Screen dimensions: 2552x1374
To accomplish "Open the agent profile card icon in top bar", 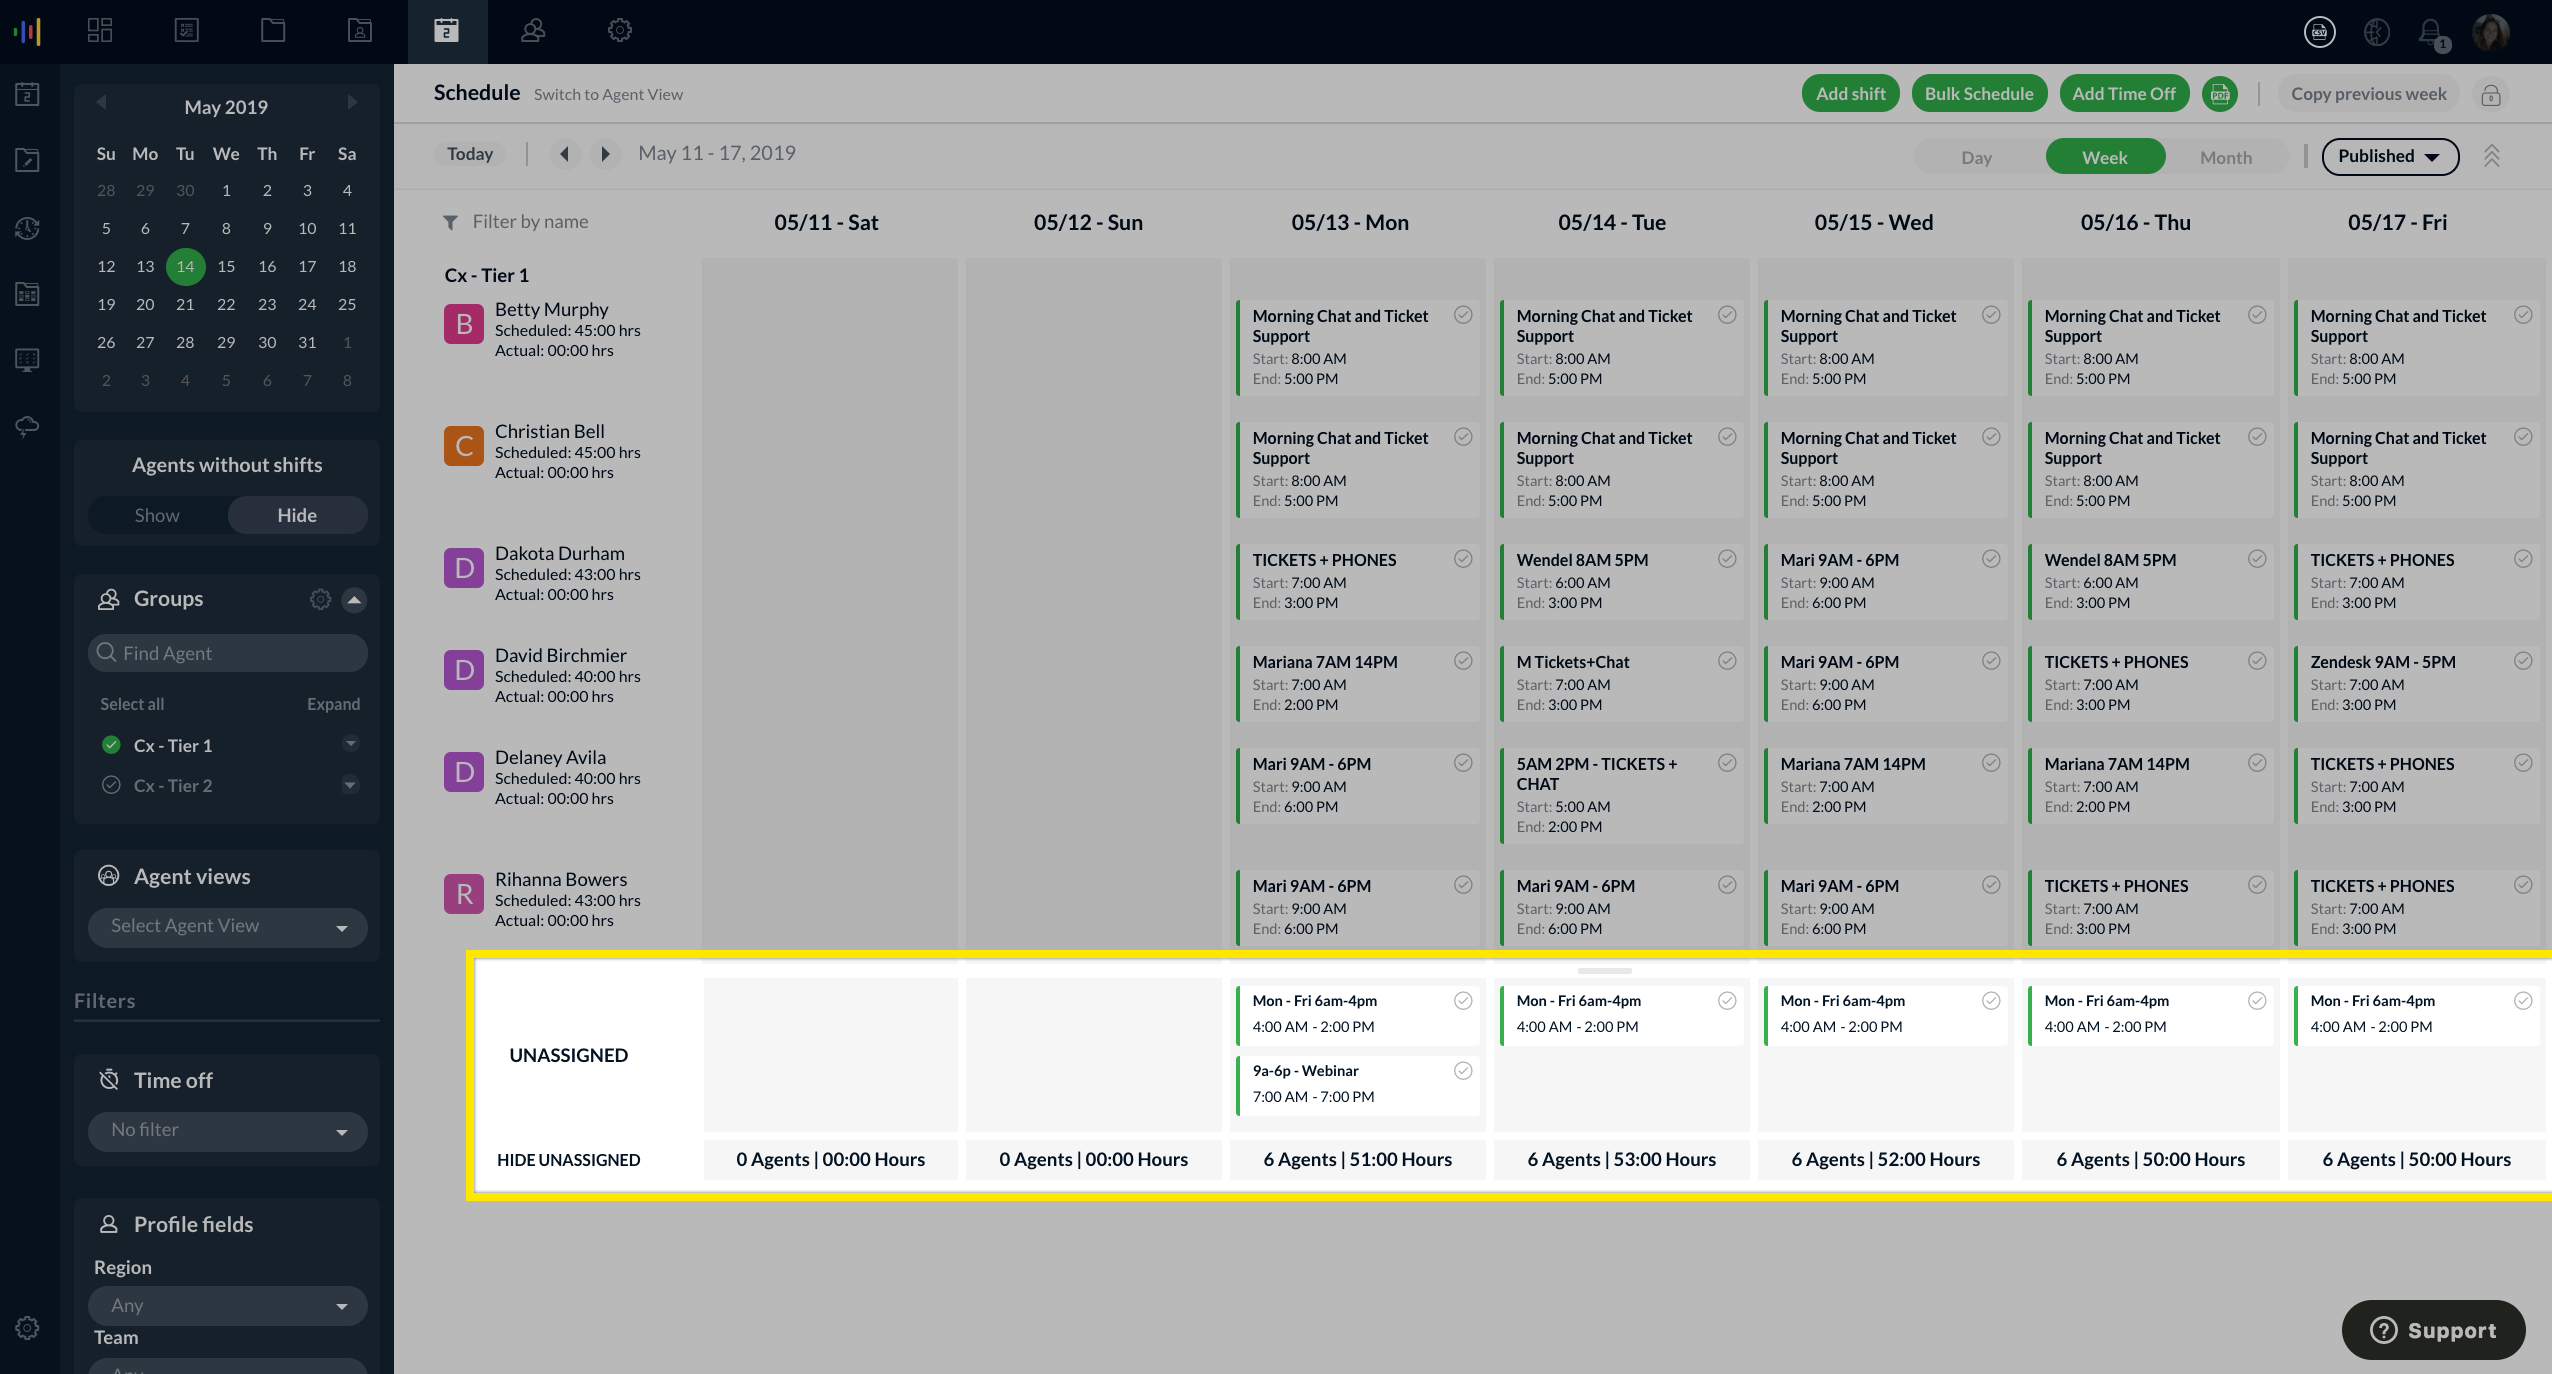I will coord(360,31).
